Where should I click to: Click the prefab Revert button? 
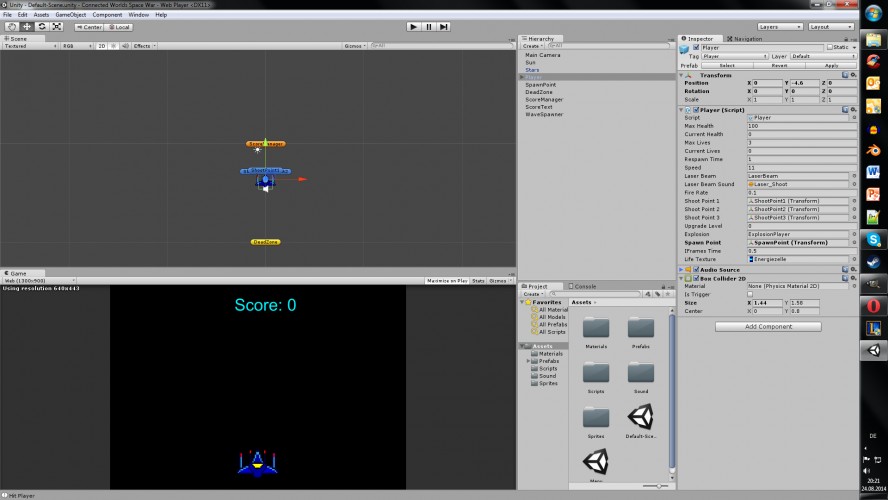(779, 66)
